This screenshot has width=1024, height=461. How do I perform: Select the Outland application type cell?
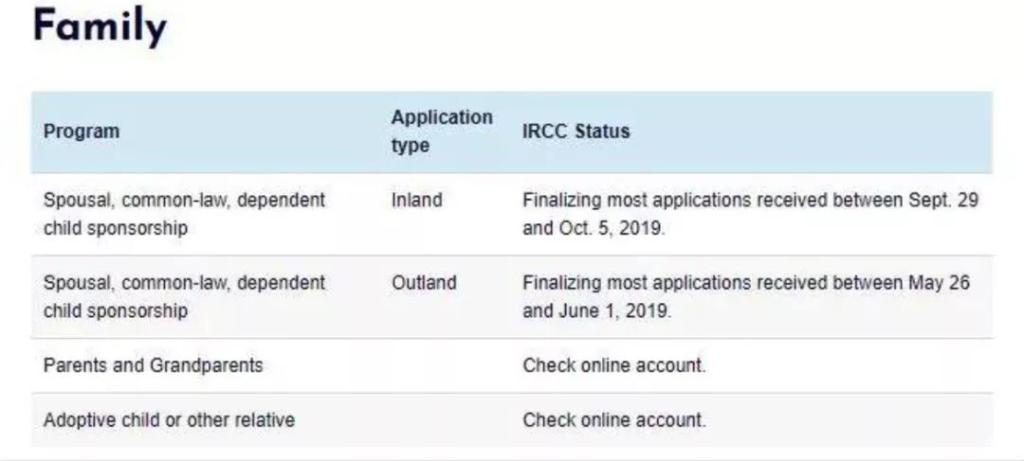tap(424, 283)
